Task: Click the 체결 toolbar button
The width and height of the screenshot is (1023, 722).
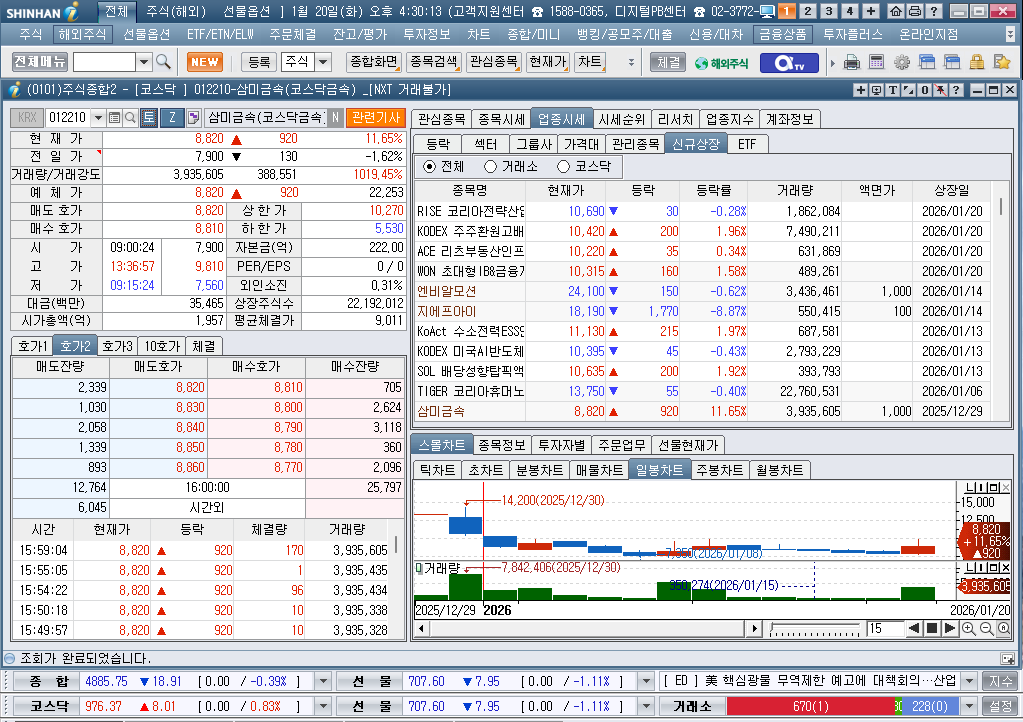Action: tap(669, 63)
